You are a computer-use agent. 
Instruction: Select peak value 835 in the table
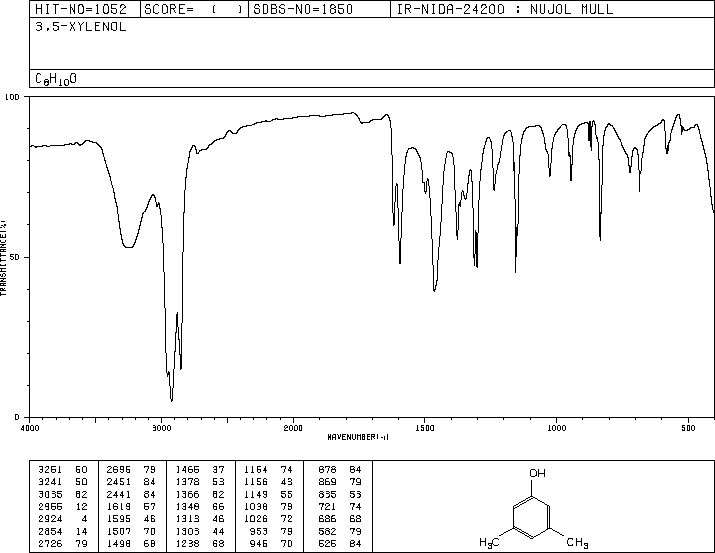click(327, 494)
